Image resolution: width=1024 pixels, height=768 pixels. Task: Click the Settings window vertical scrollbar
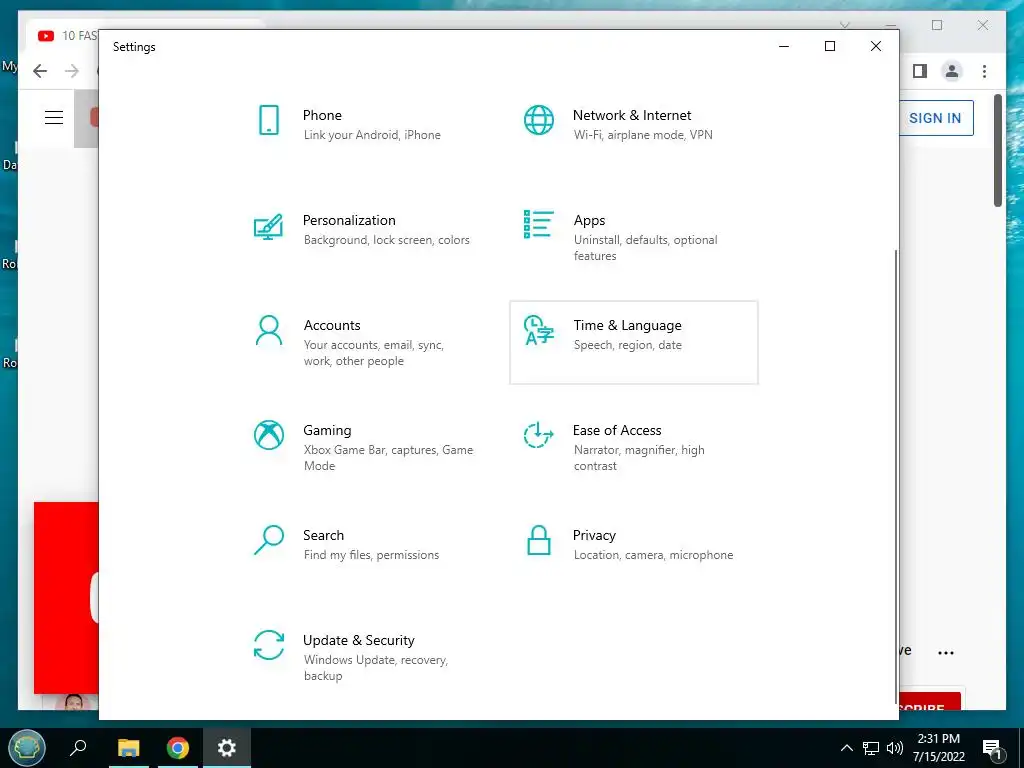[895, 476]
